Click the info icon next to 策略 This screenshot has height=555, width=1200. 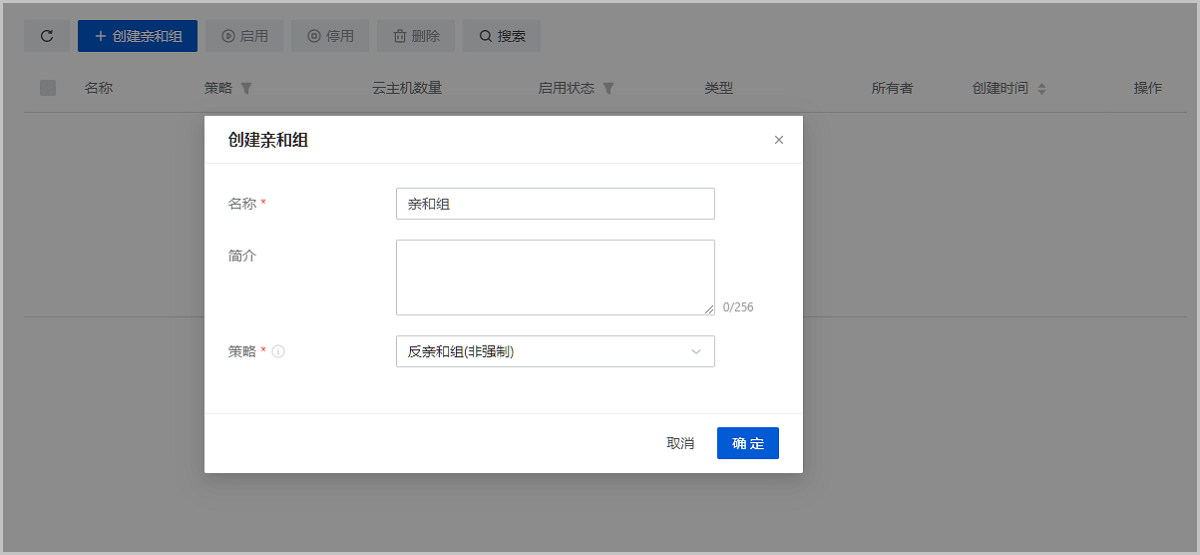tap(279, 351)
